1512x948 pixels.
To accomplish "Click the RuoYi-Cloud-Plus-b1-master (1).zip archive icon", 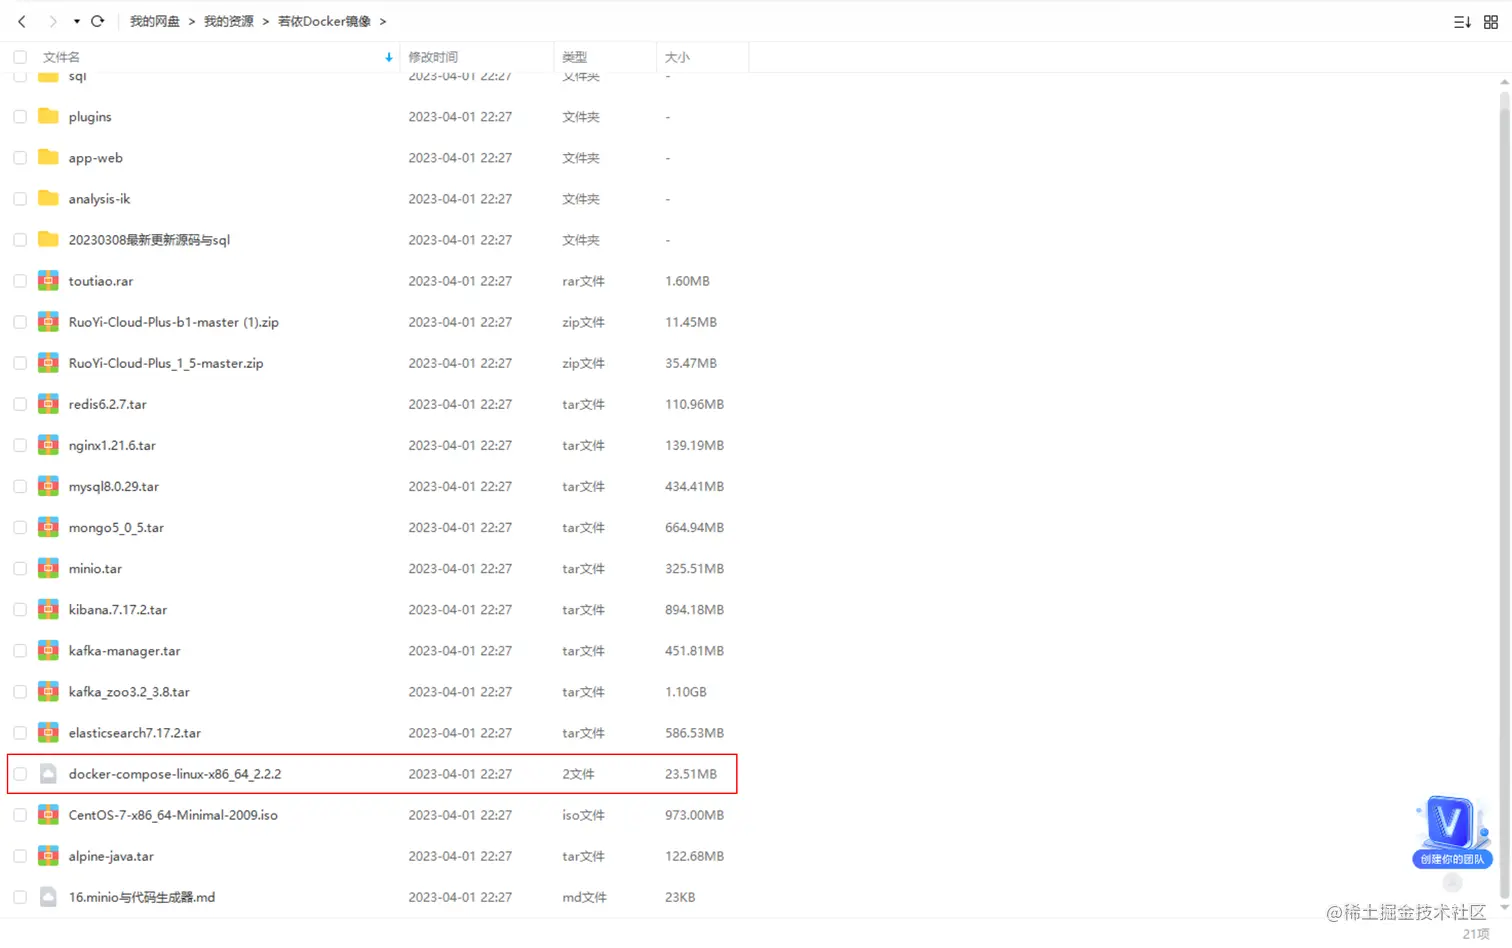I will pos(48,322).
